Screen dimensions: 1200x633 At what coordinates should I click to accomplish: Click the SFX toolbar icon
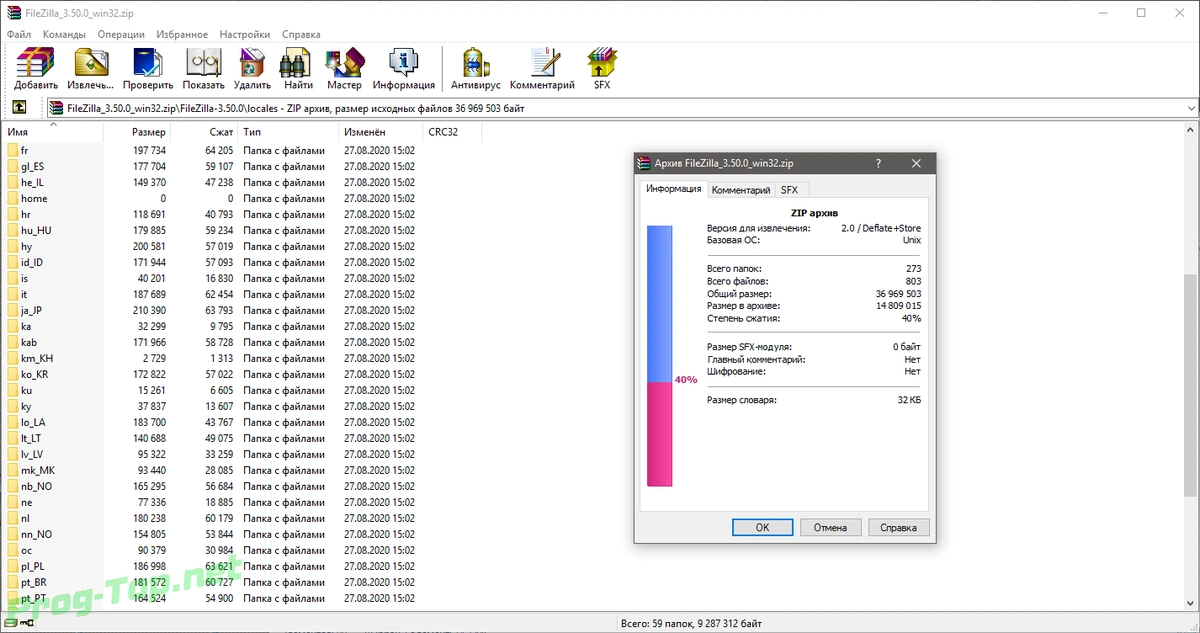click(602, 63)
